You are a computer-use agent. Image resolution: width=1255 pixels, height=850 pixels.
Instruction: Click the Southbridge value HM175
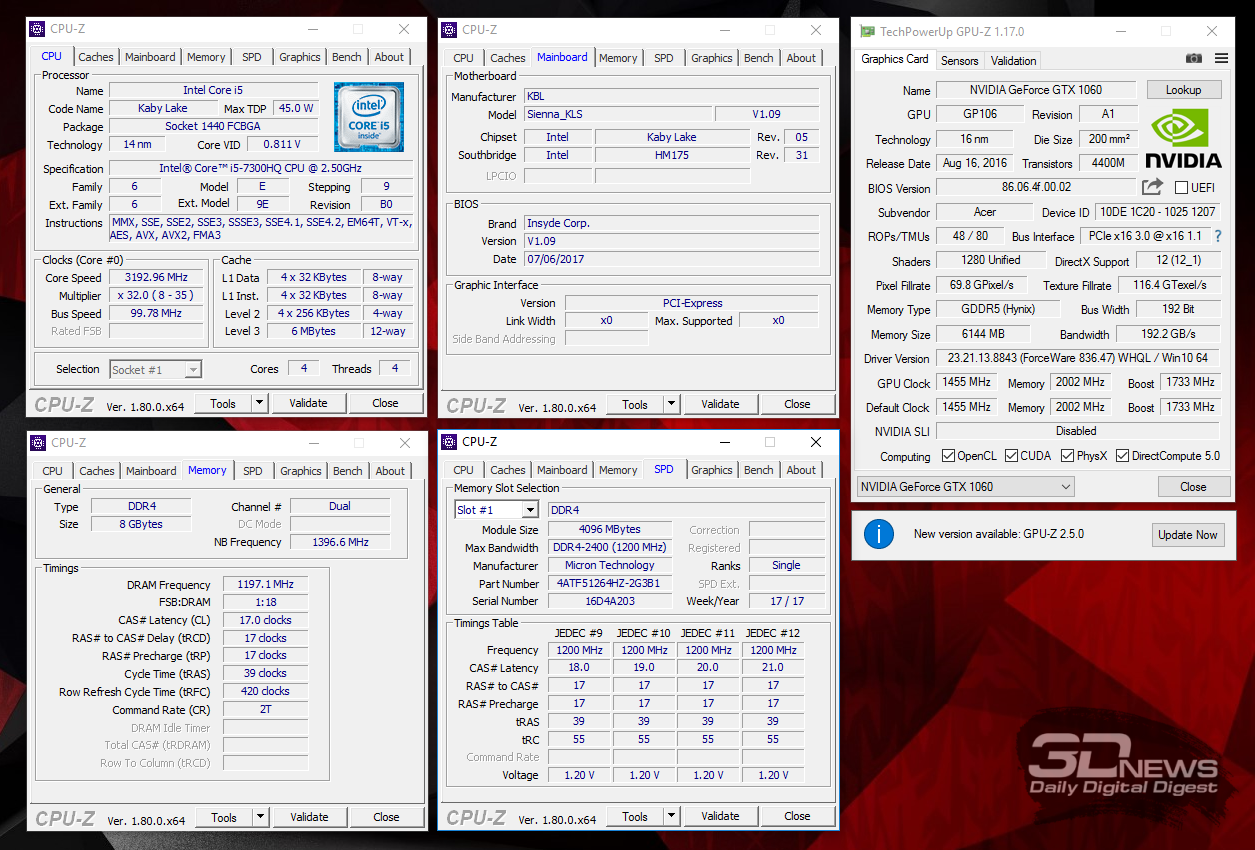(x=672, y=155)
